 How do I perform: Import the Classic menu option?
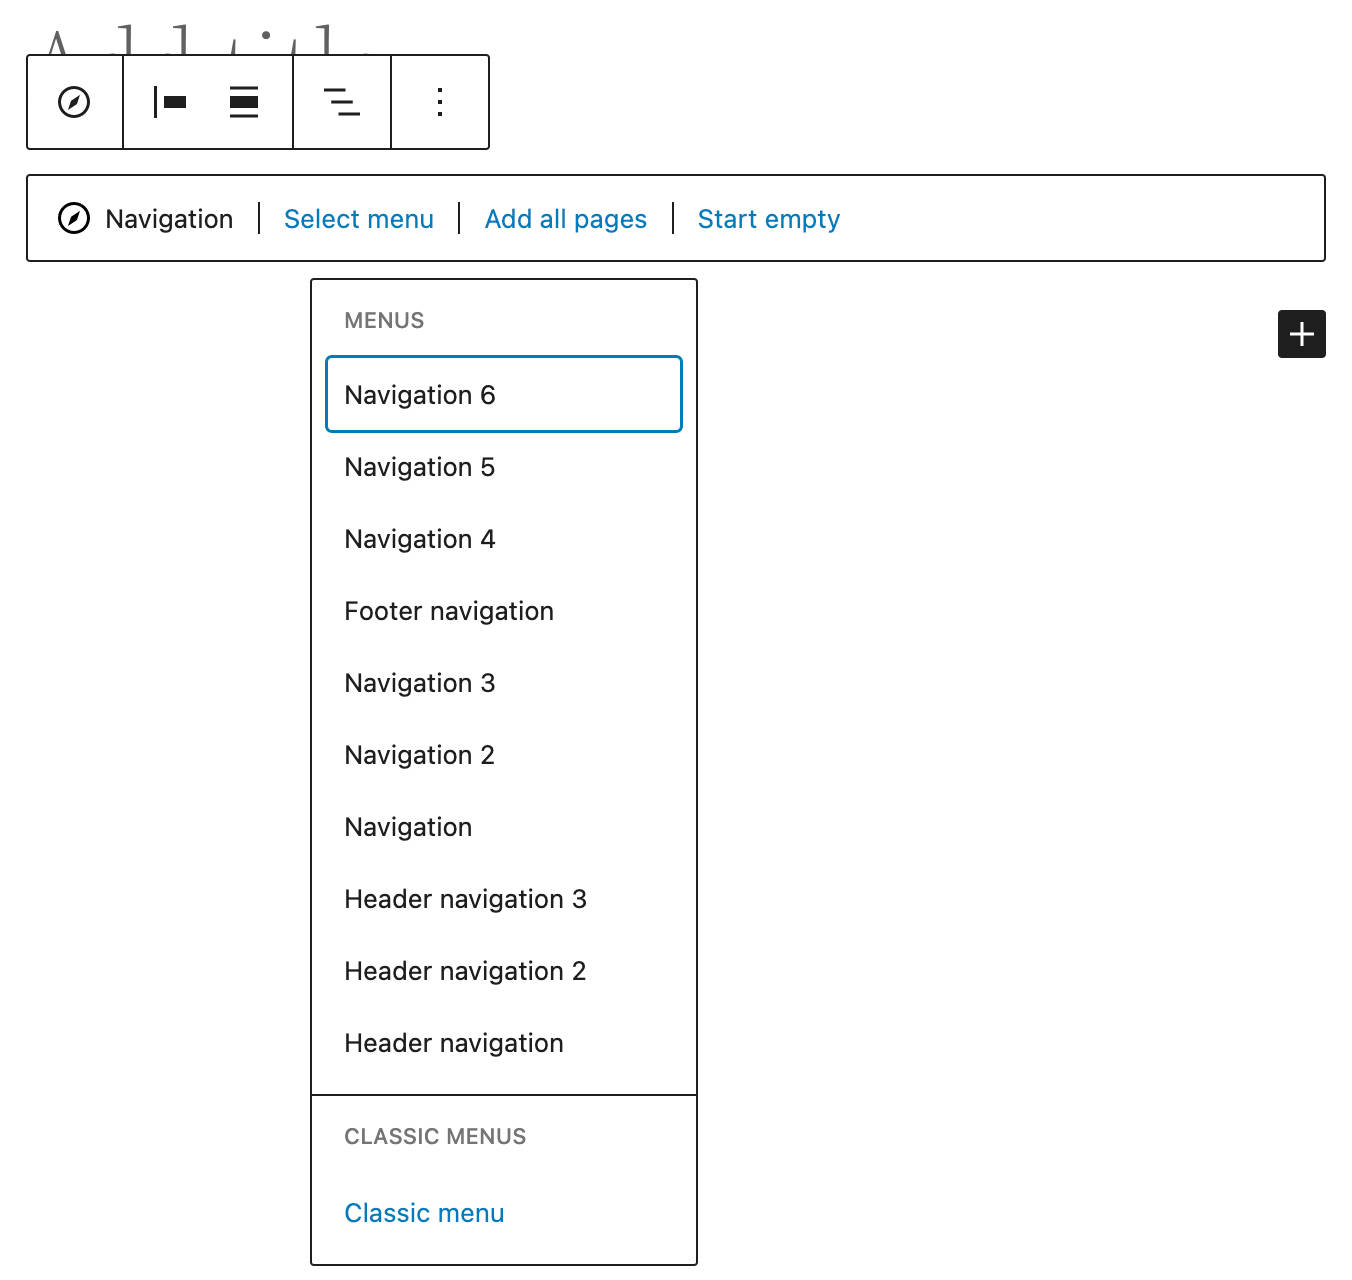(424, 1213)
